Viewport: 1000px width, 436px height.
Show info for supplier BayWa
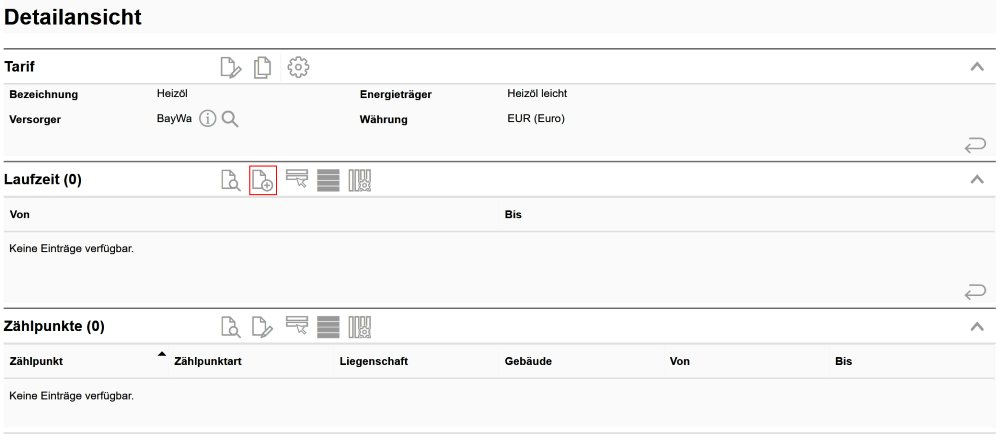coord(208,119)
